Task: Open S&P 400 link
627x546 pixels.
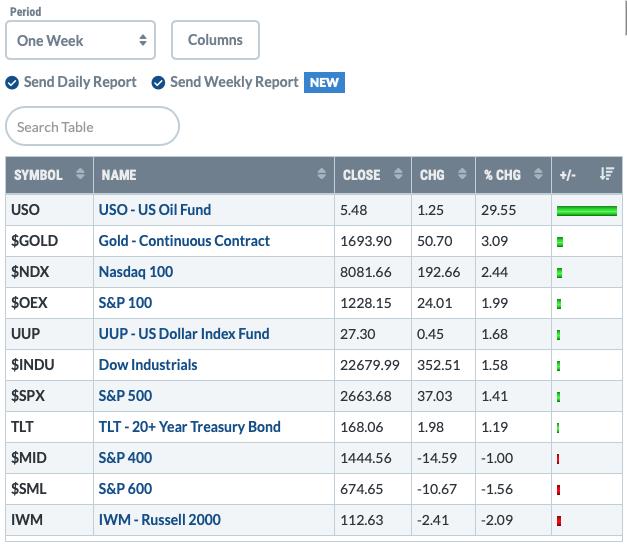Action: click(125, 458)
